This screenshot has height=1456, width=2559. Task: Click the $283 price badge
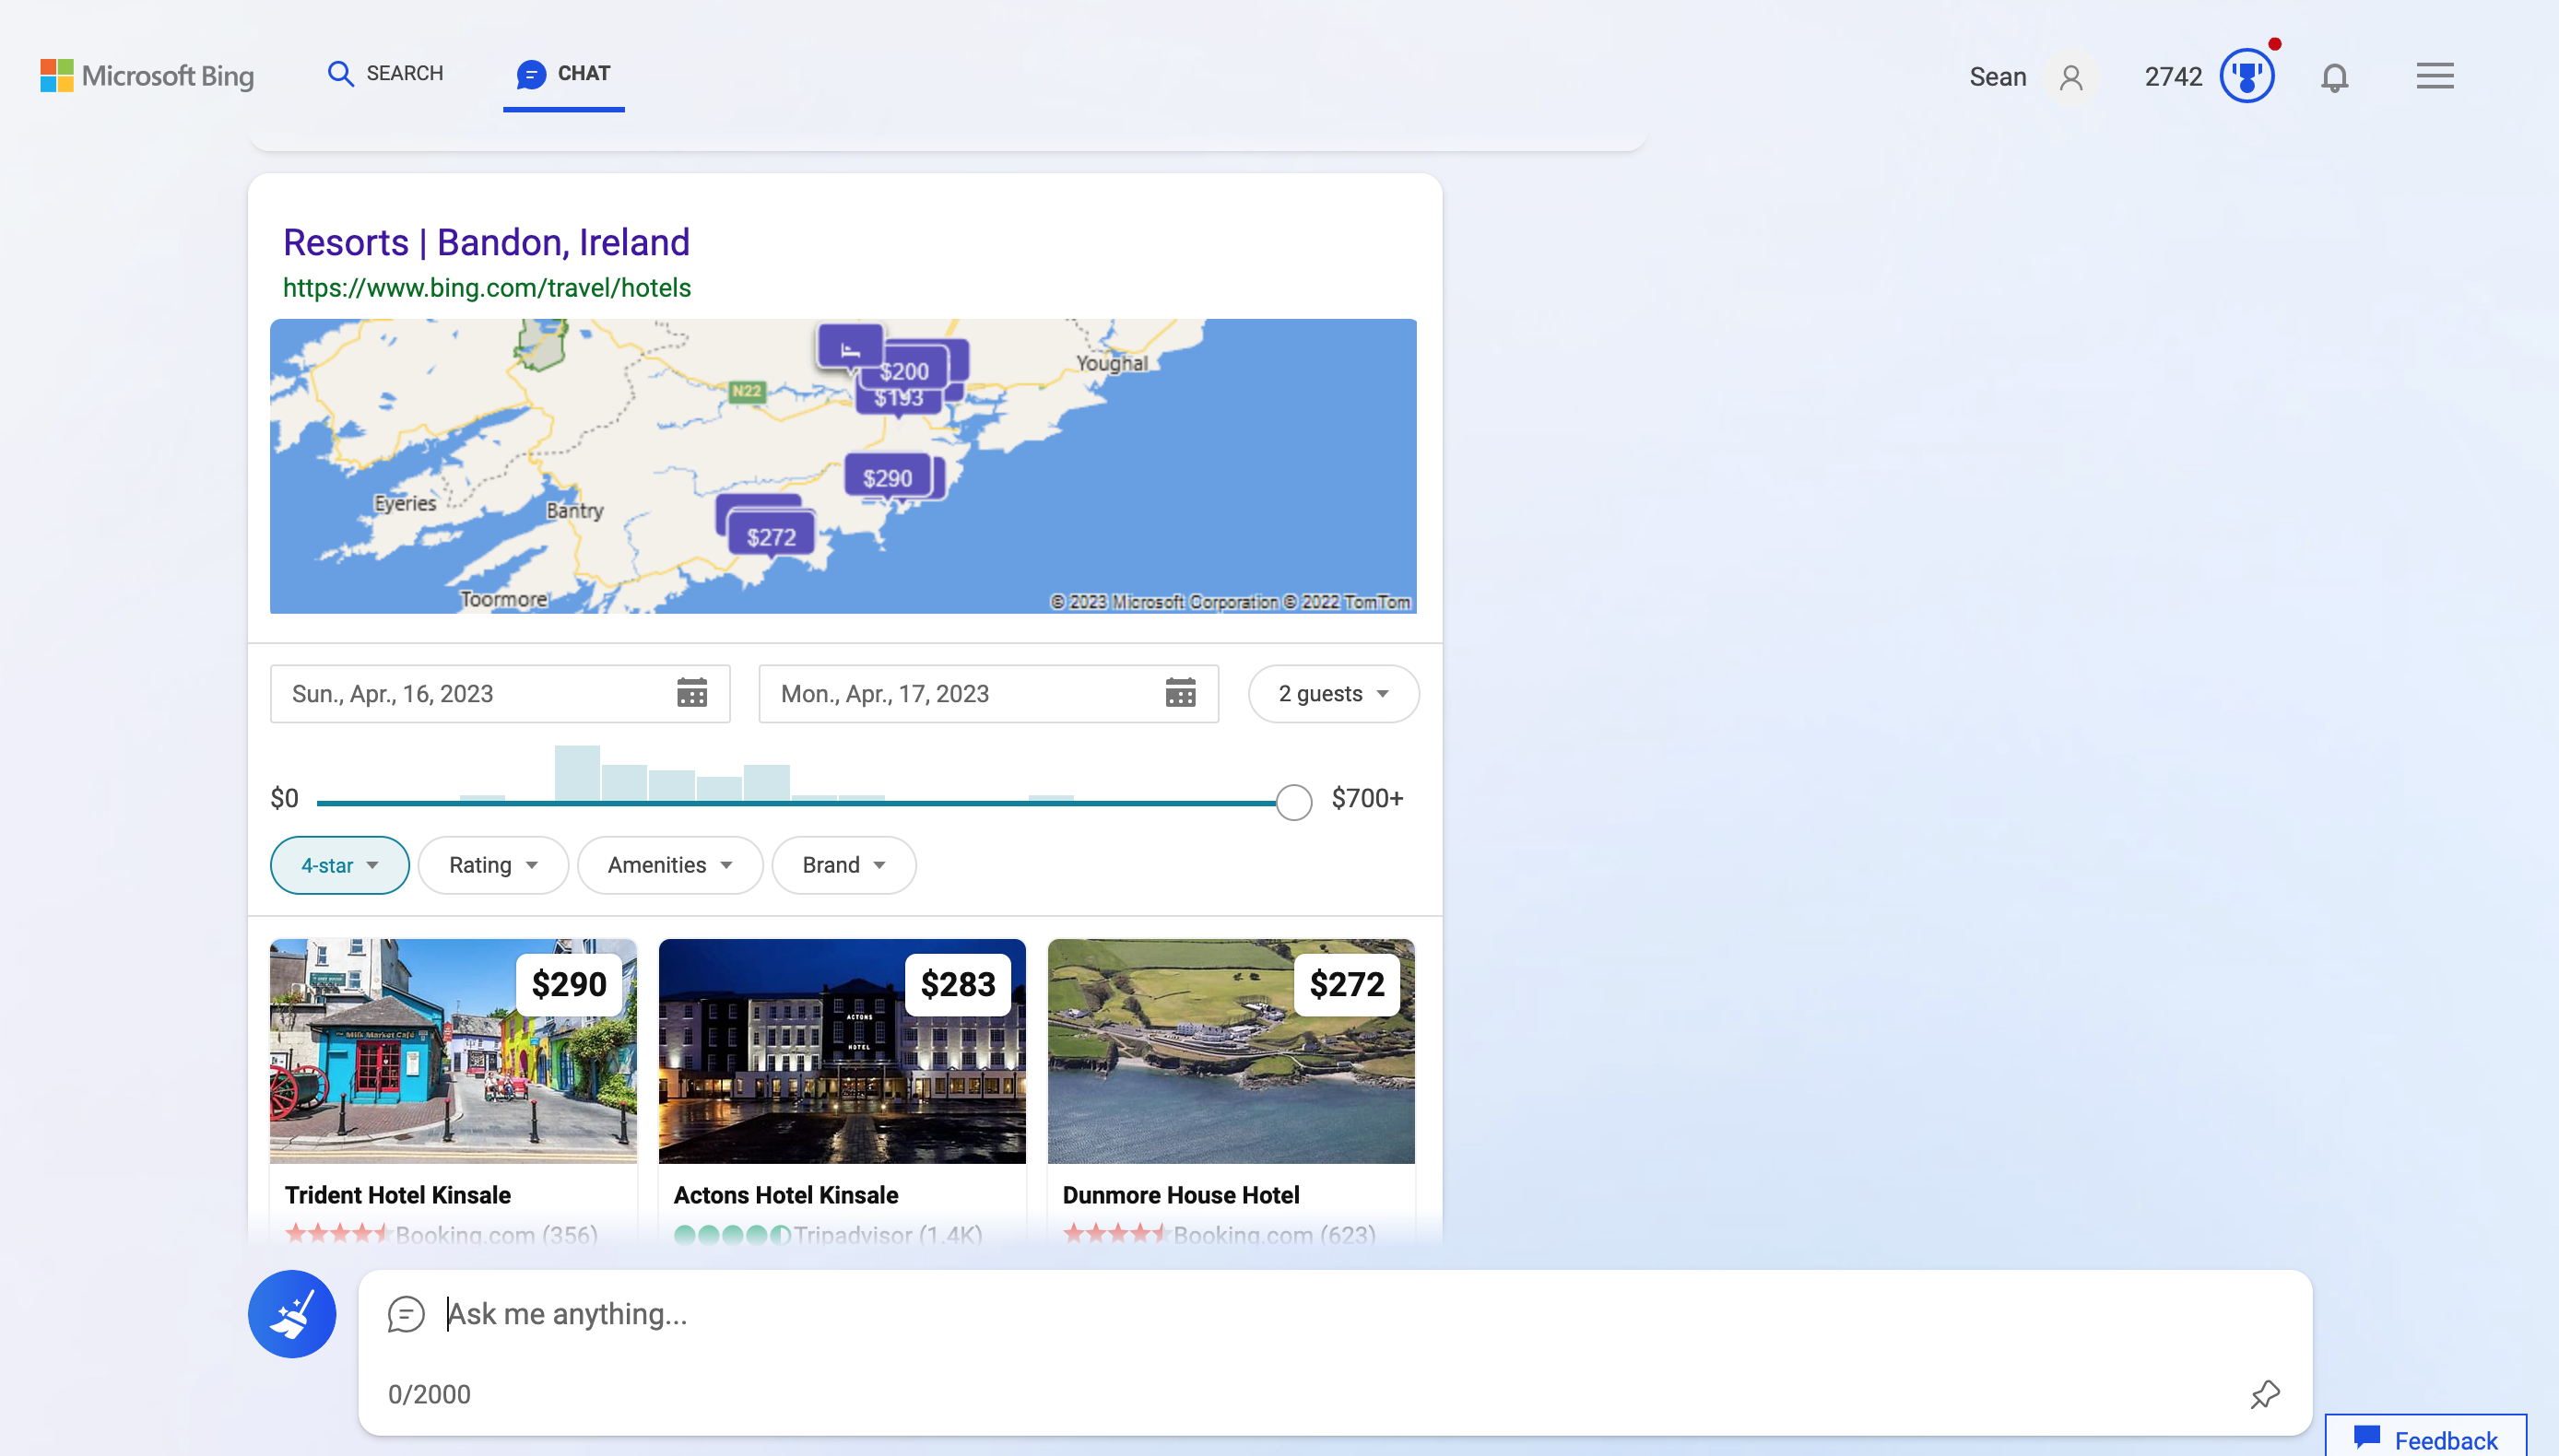pos(958,985)
